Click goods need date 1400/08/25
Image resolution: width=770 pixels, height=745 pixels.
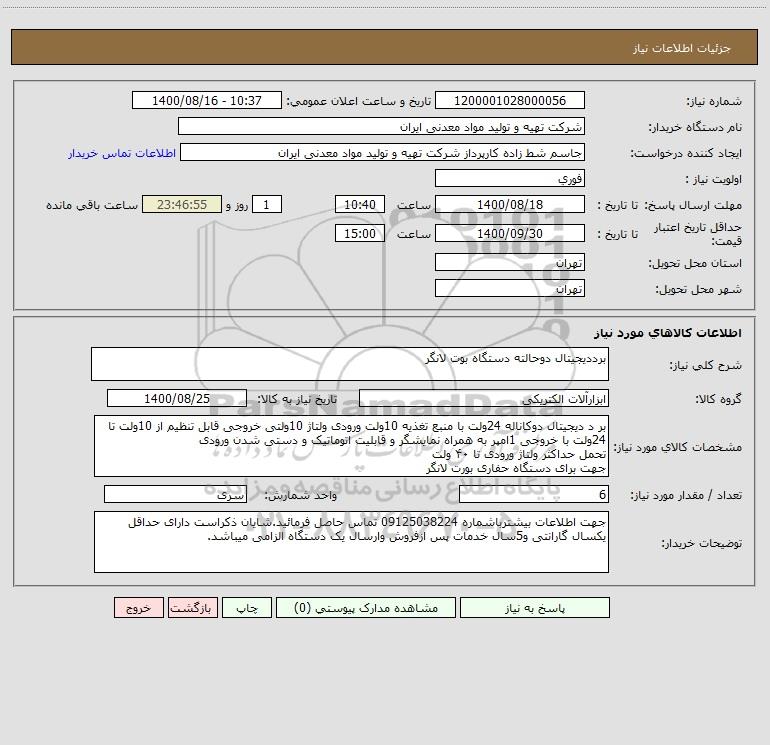[177, 398]
